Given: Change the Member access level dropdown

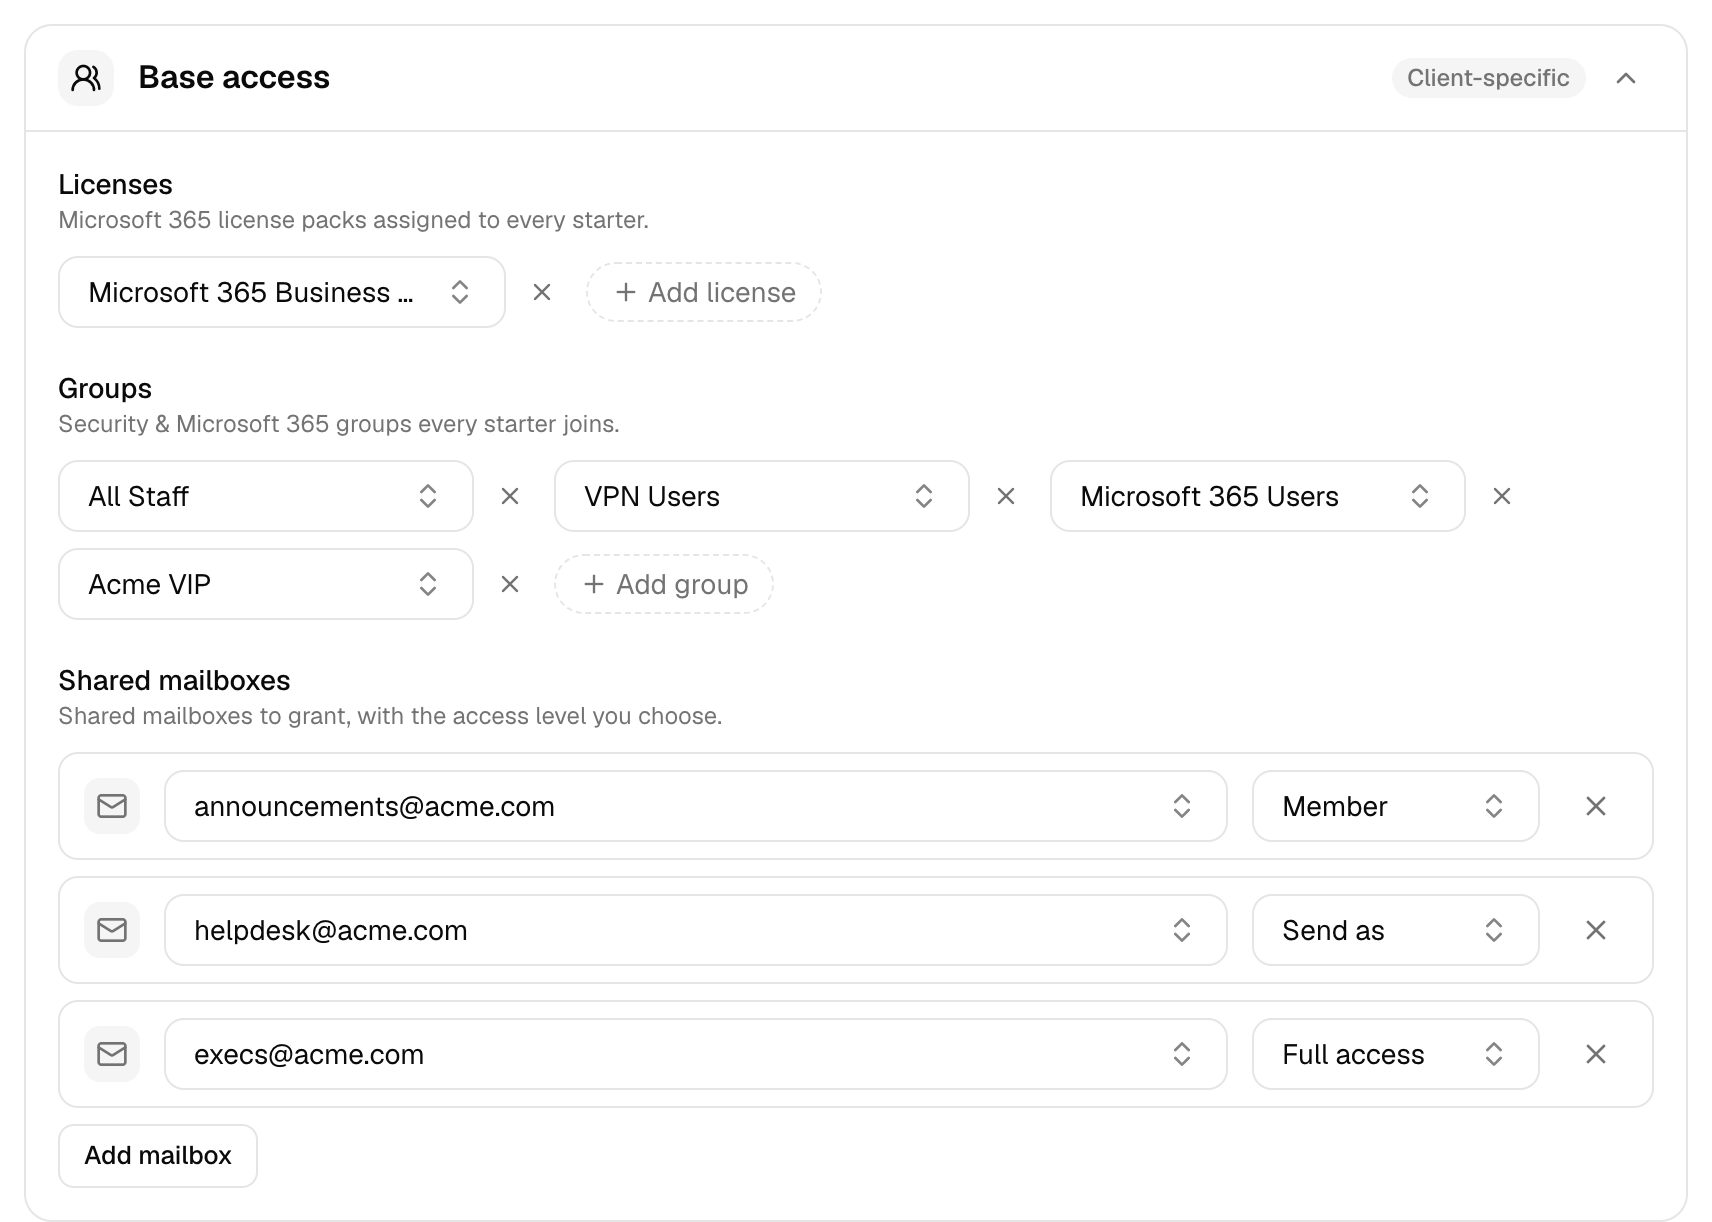Looking at the screenshot, I should (1396, 806).
